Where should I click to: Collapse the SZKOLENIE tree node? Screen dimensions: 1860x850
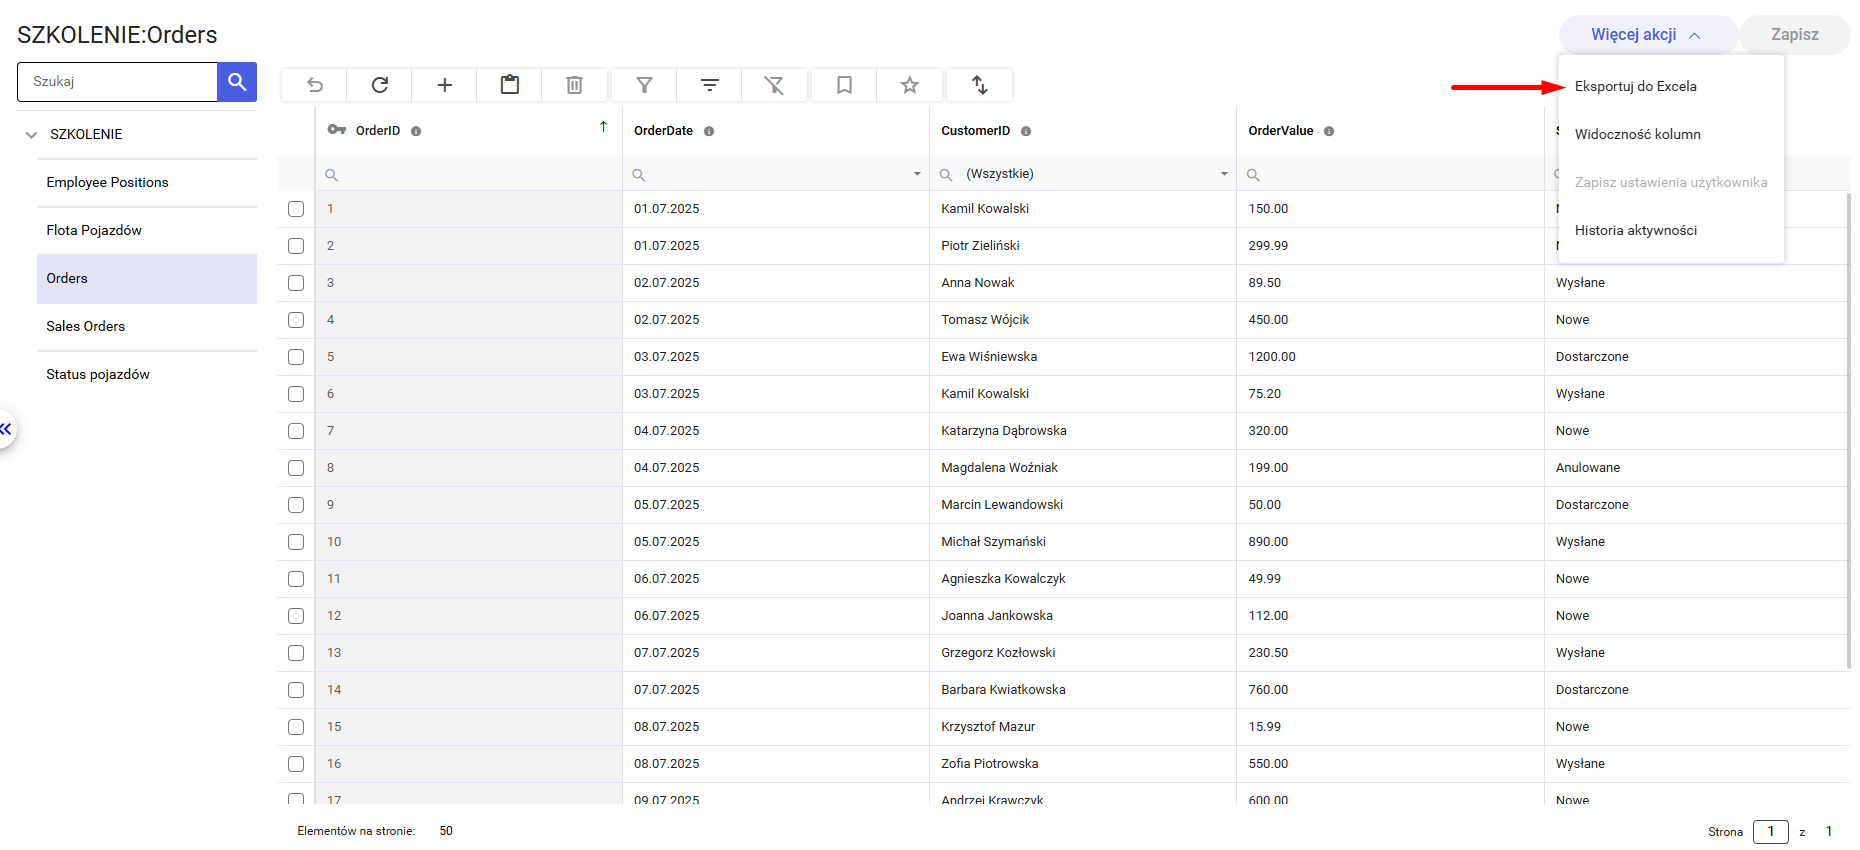[x=31, y=135]
